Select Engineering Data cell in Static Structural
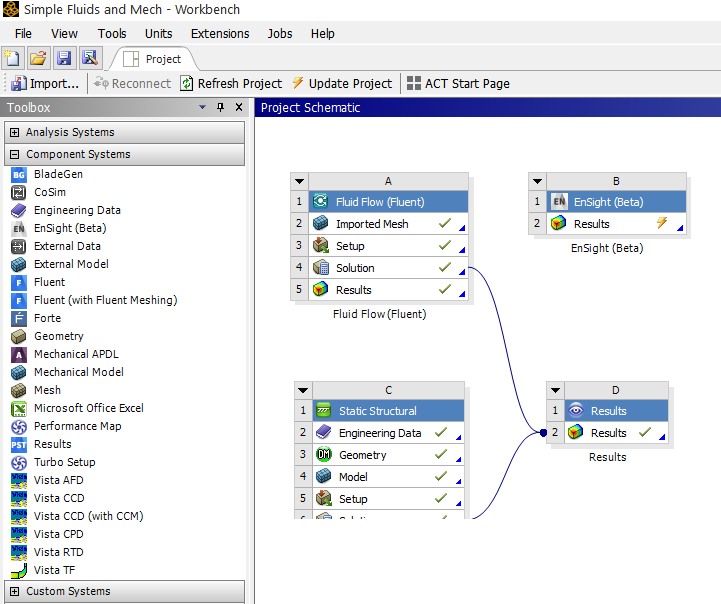Image resolution: width=721 pixels, height=604 pixels. point(388,433)
